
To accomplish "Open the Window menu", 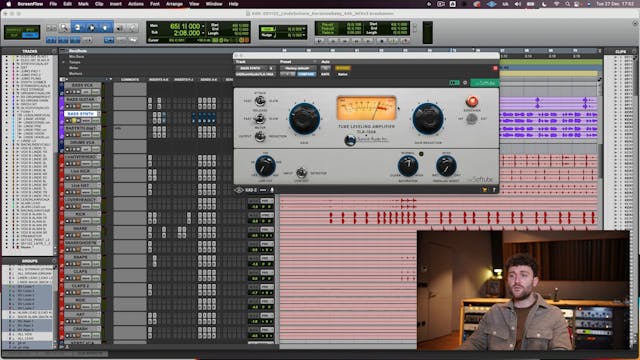I will [214, 4].
